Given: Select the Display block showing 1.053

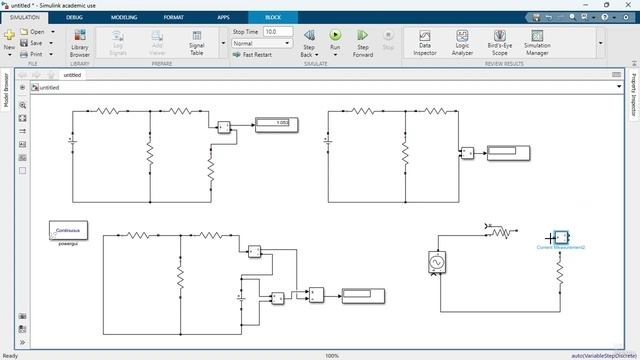Looking at the screenshot, I should 277,125.
